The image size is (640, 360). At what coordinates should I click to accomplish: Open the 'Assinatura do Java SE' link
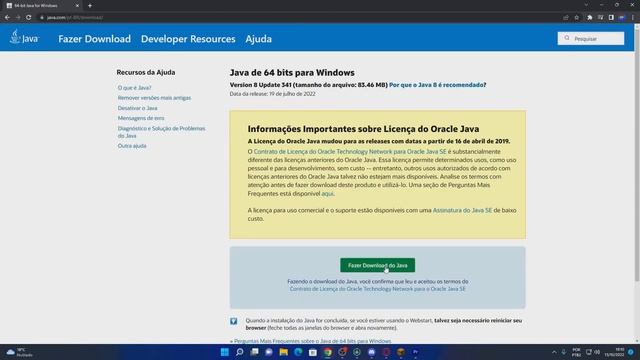(462, 210)
